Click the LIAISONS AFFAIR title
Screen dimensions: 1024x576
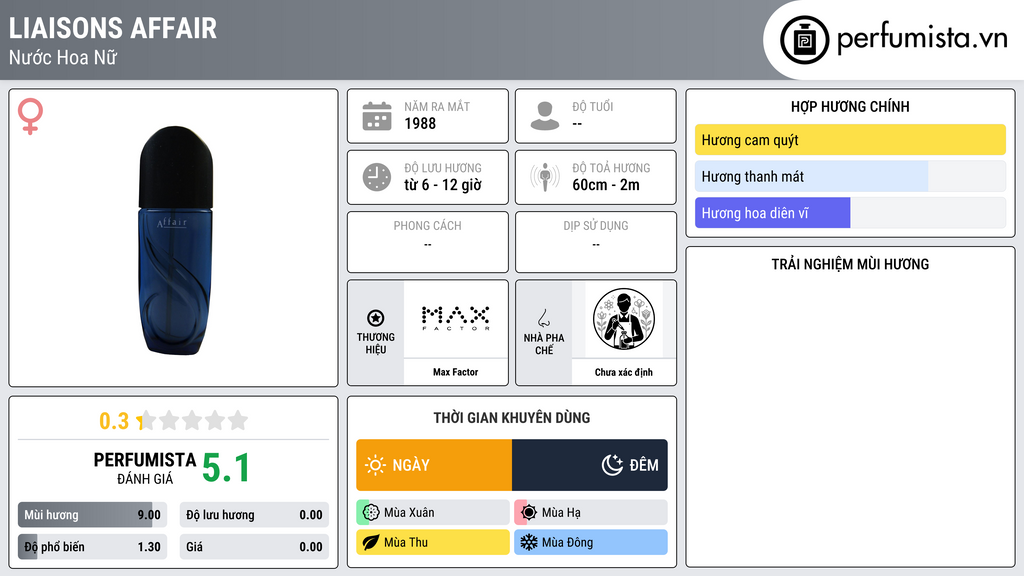[112, 28]
